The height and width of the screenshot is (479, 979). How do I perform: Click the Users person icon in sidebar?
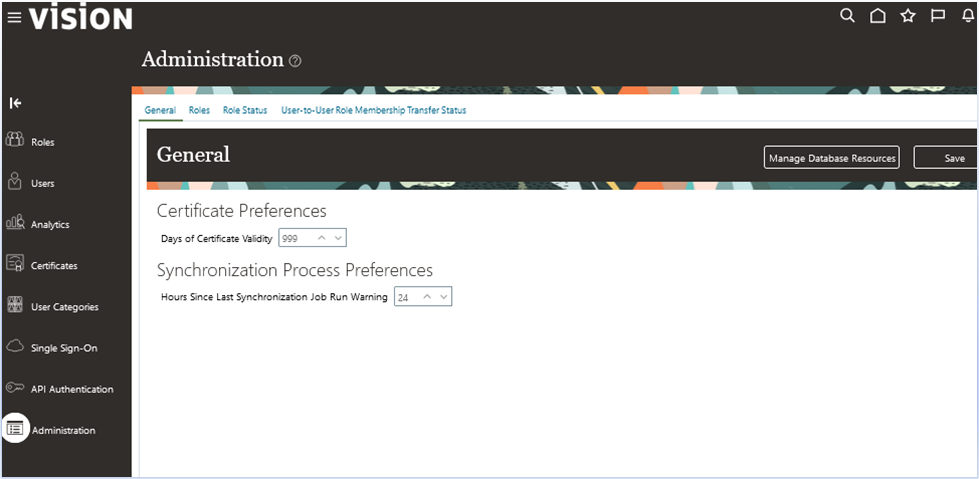coord(14,182)
